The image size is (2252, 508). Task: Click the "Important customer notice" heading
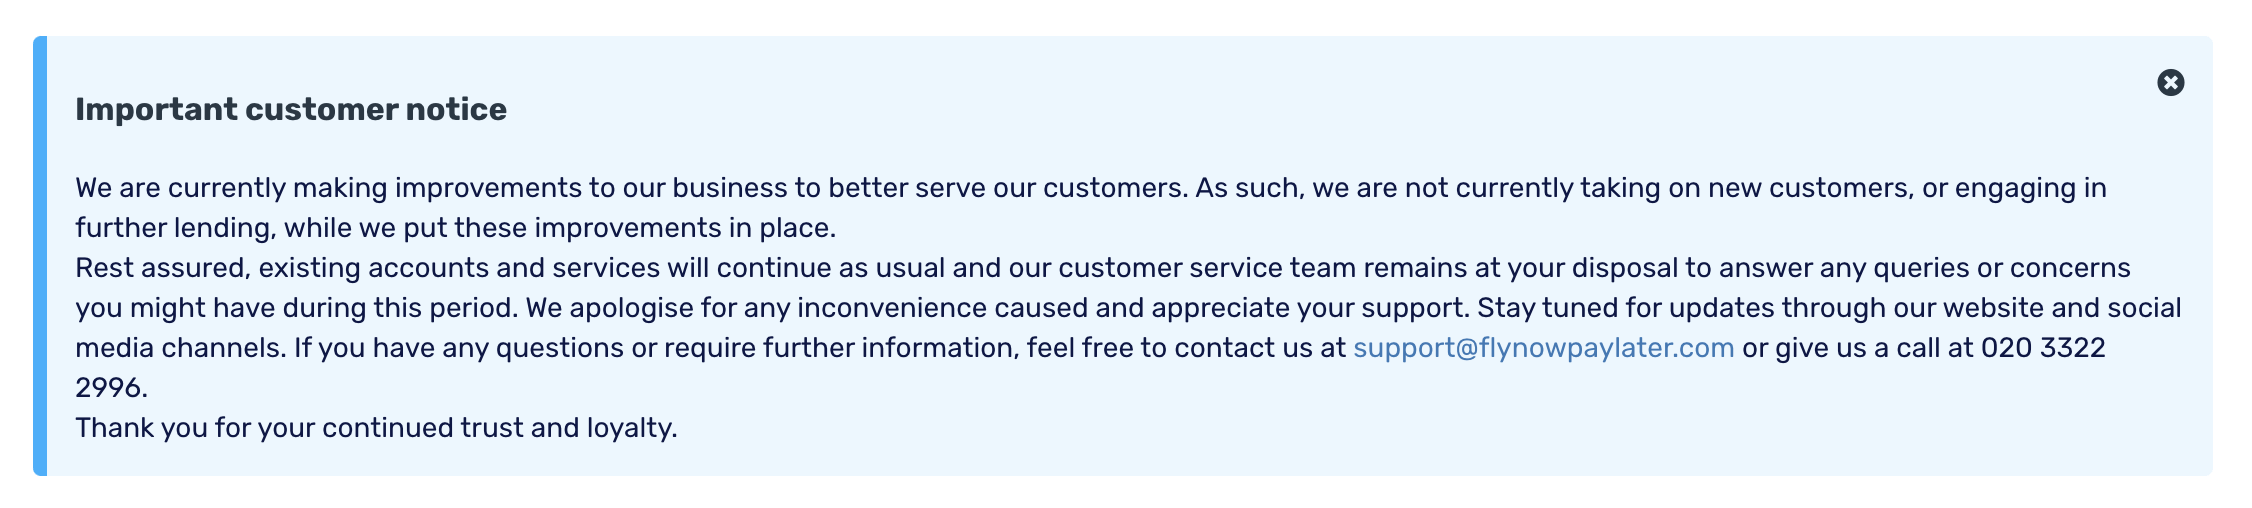tap(291, 109)
